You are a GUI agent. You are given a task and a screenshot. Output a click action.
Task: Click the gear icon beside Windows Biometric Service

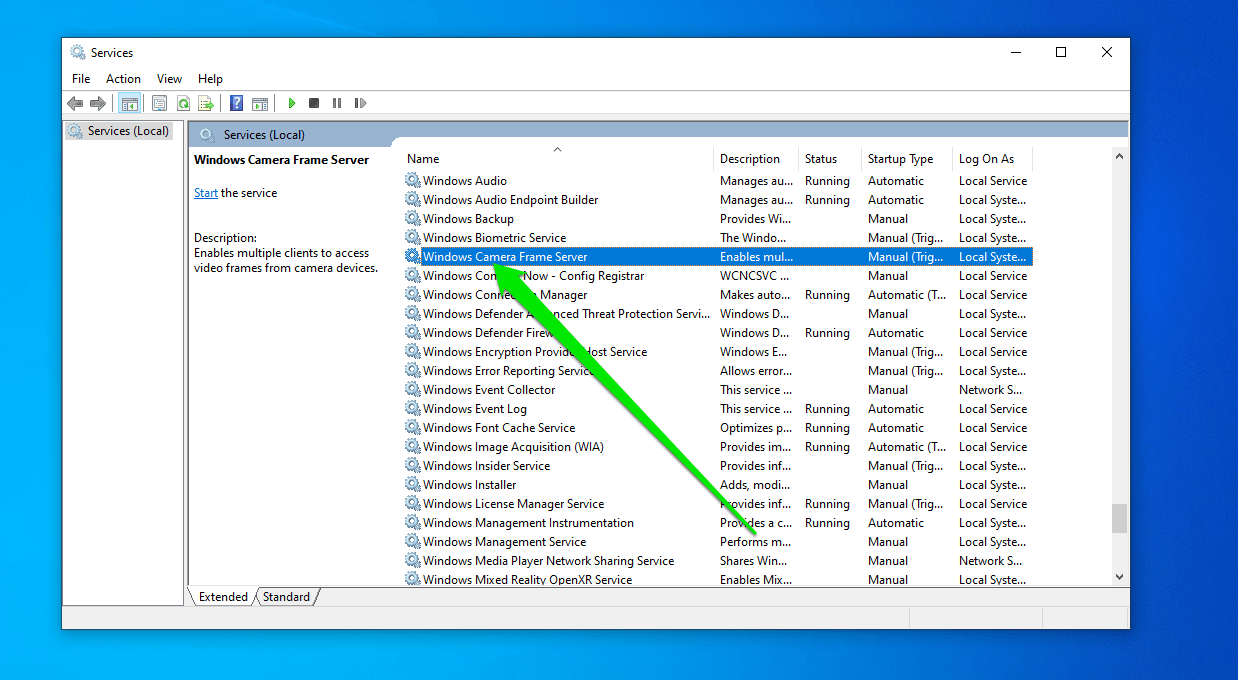click(x=413, y=238)
